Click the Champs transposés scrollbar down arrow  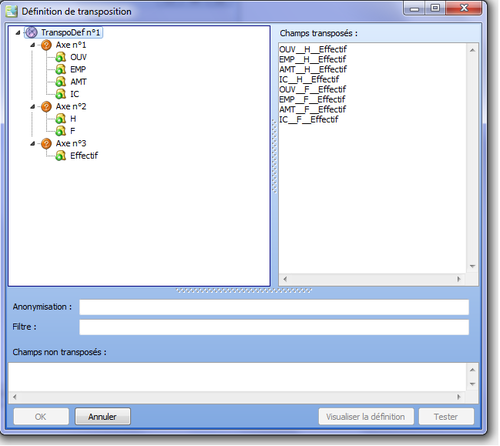(x=472, y=266)
